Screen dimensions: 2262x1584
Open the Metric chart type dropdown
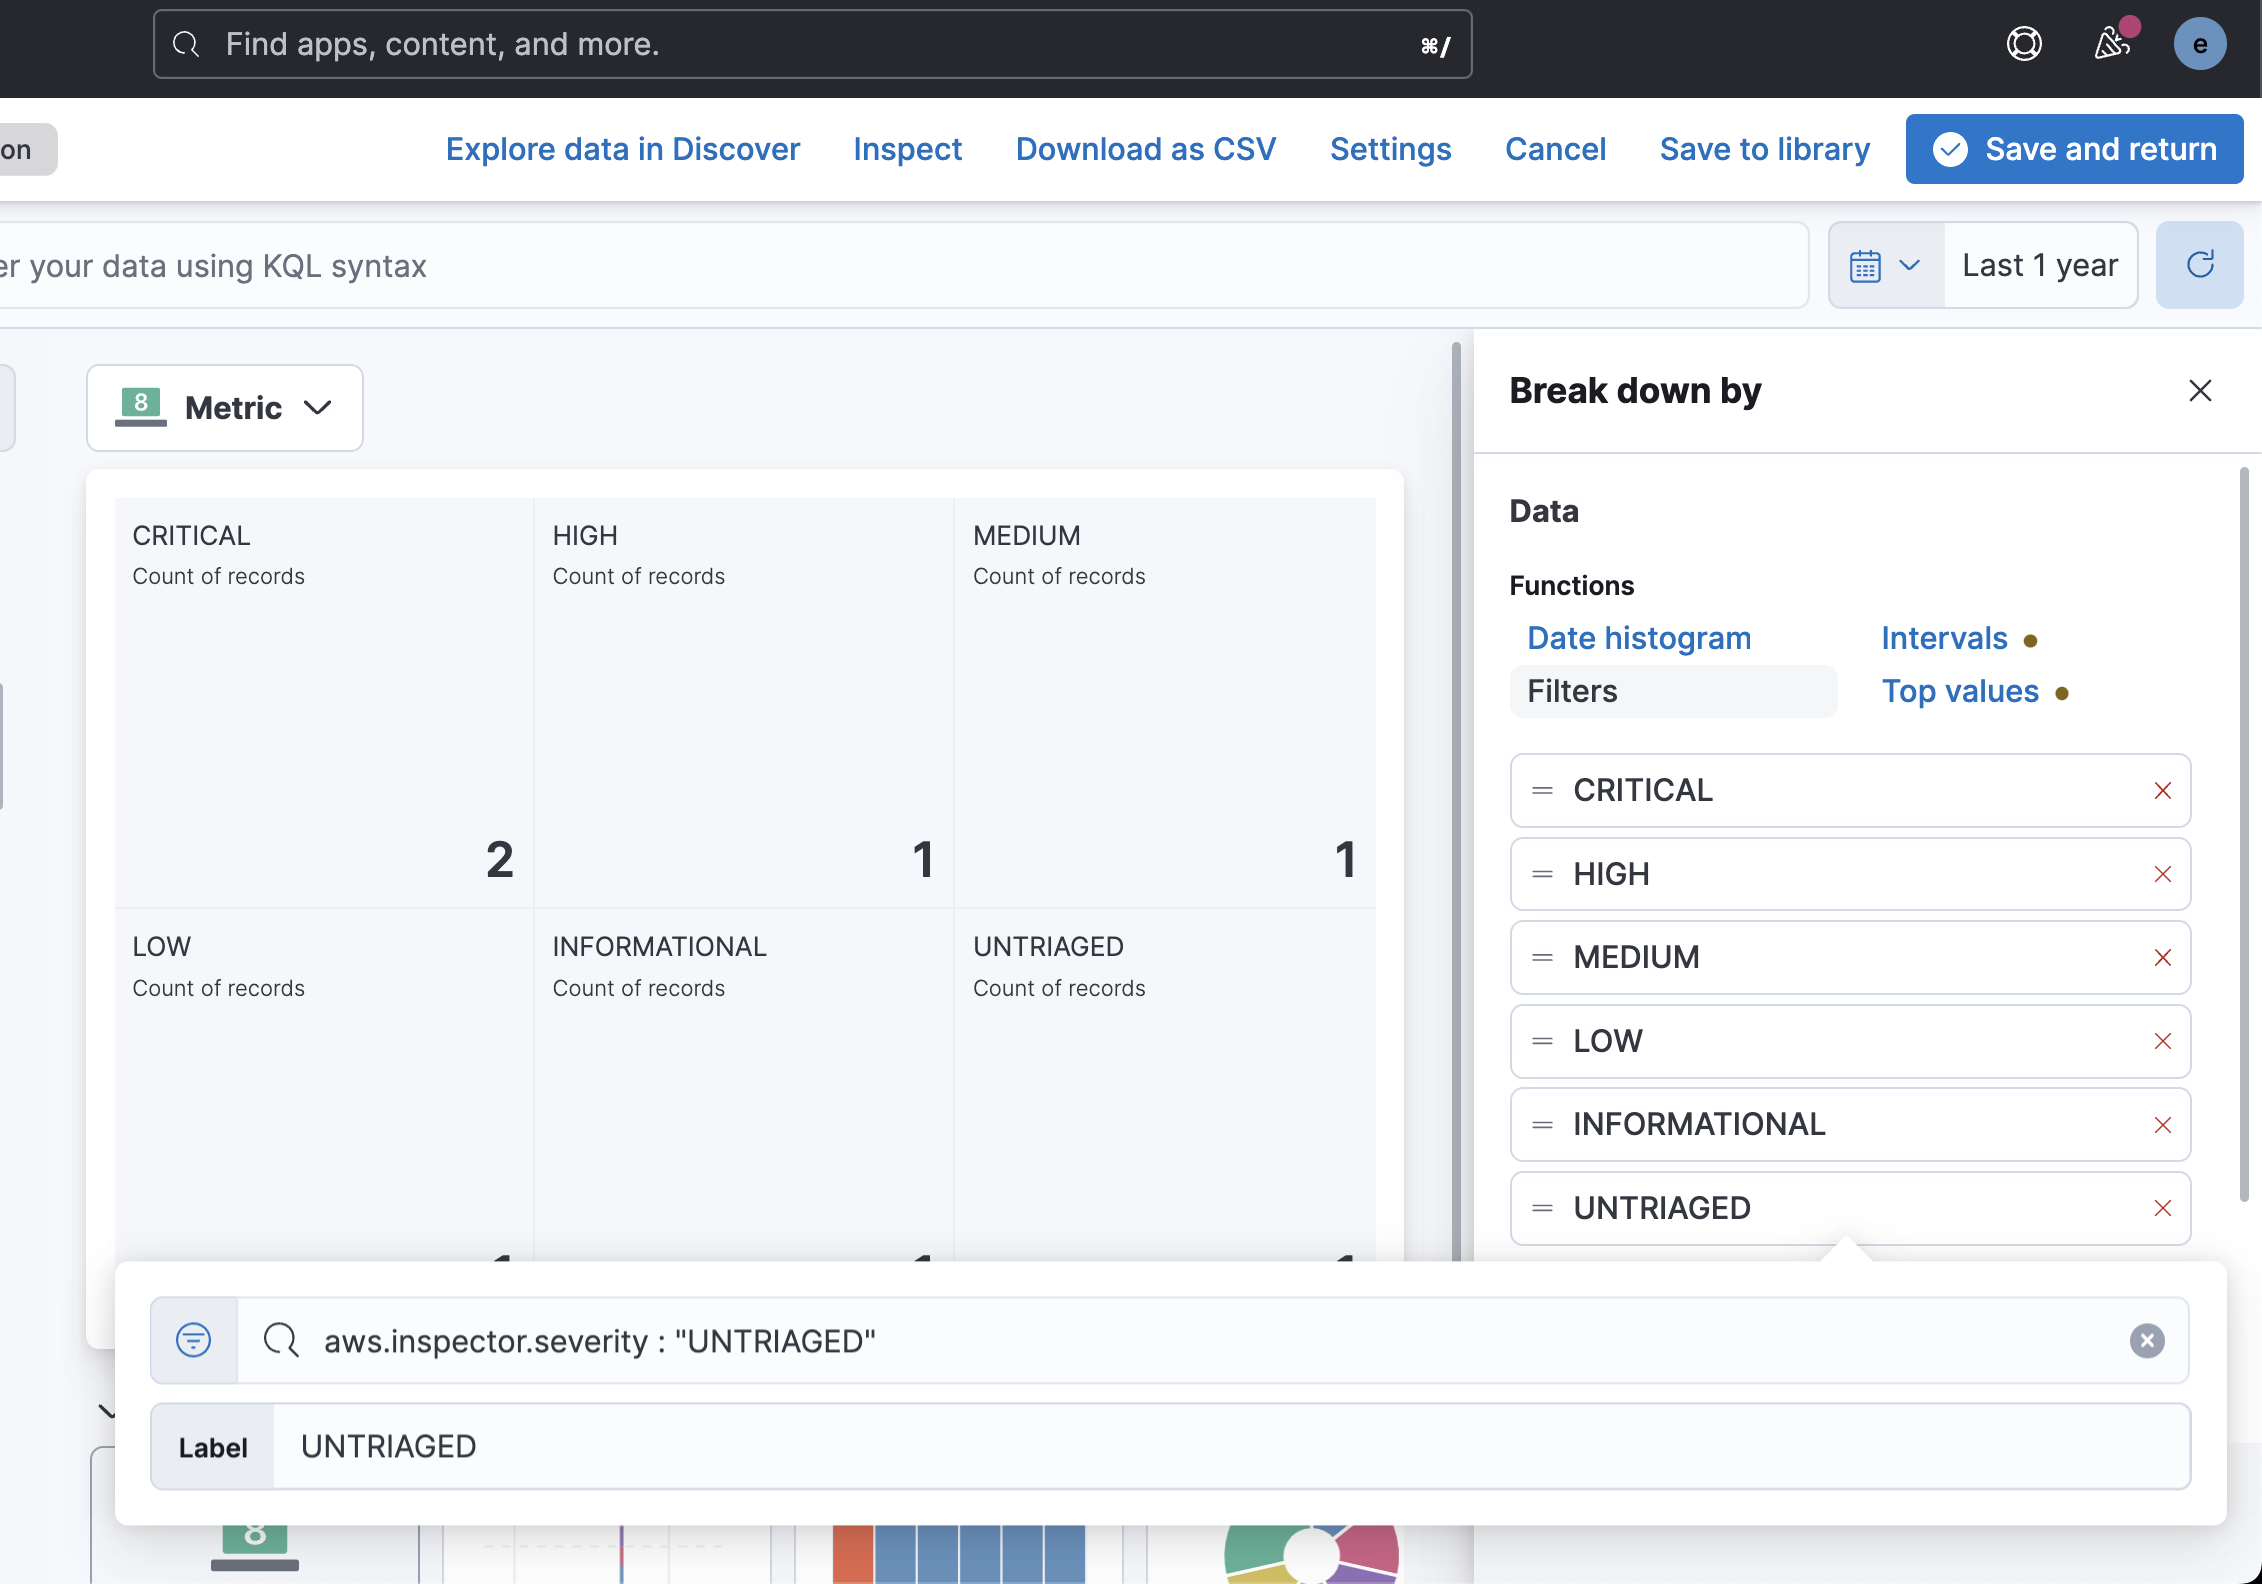point(225,408)
